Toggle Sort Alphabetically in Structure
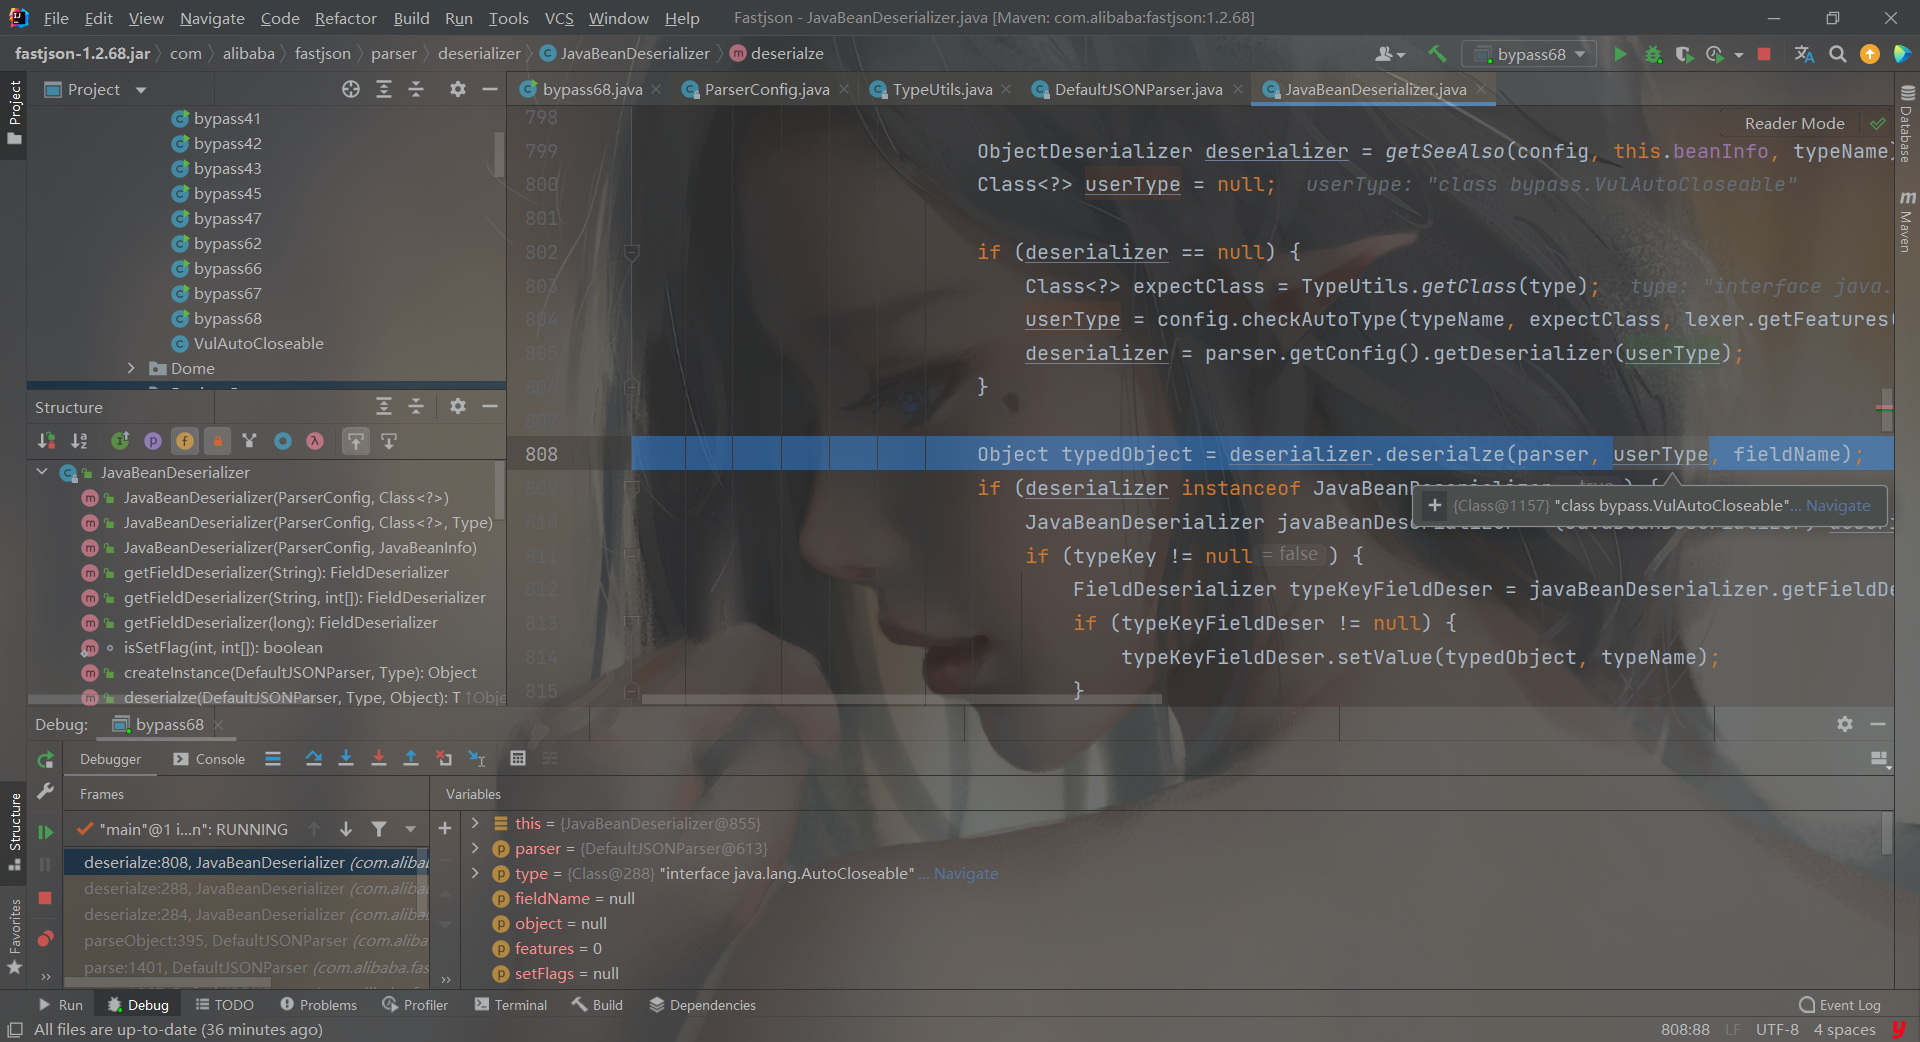This screenshot has width=1920, height=1042. point(80,441)
